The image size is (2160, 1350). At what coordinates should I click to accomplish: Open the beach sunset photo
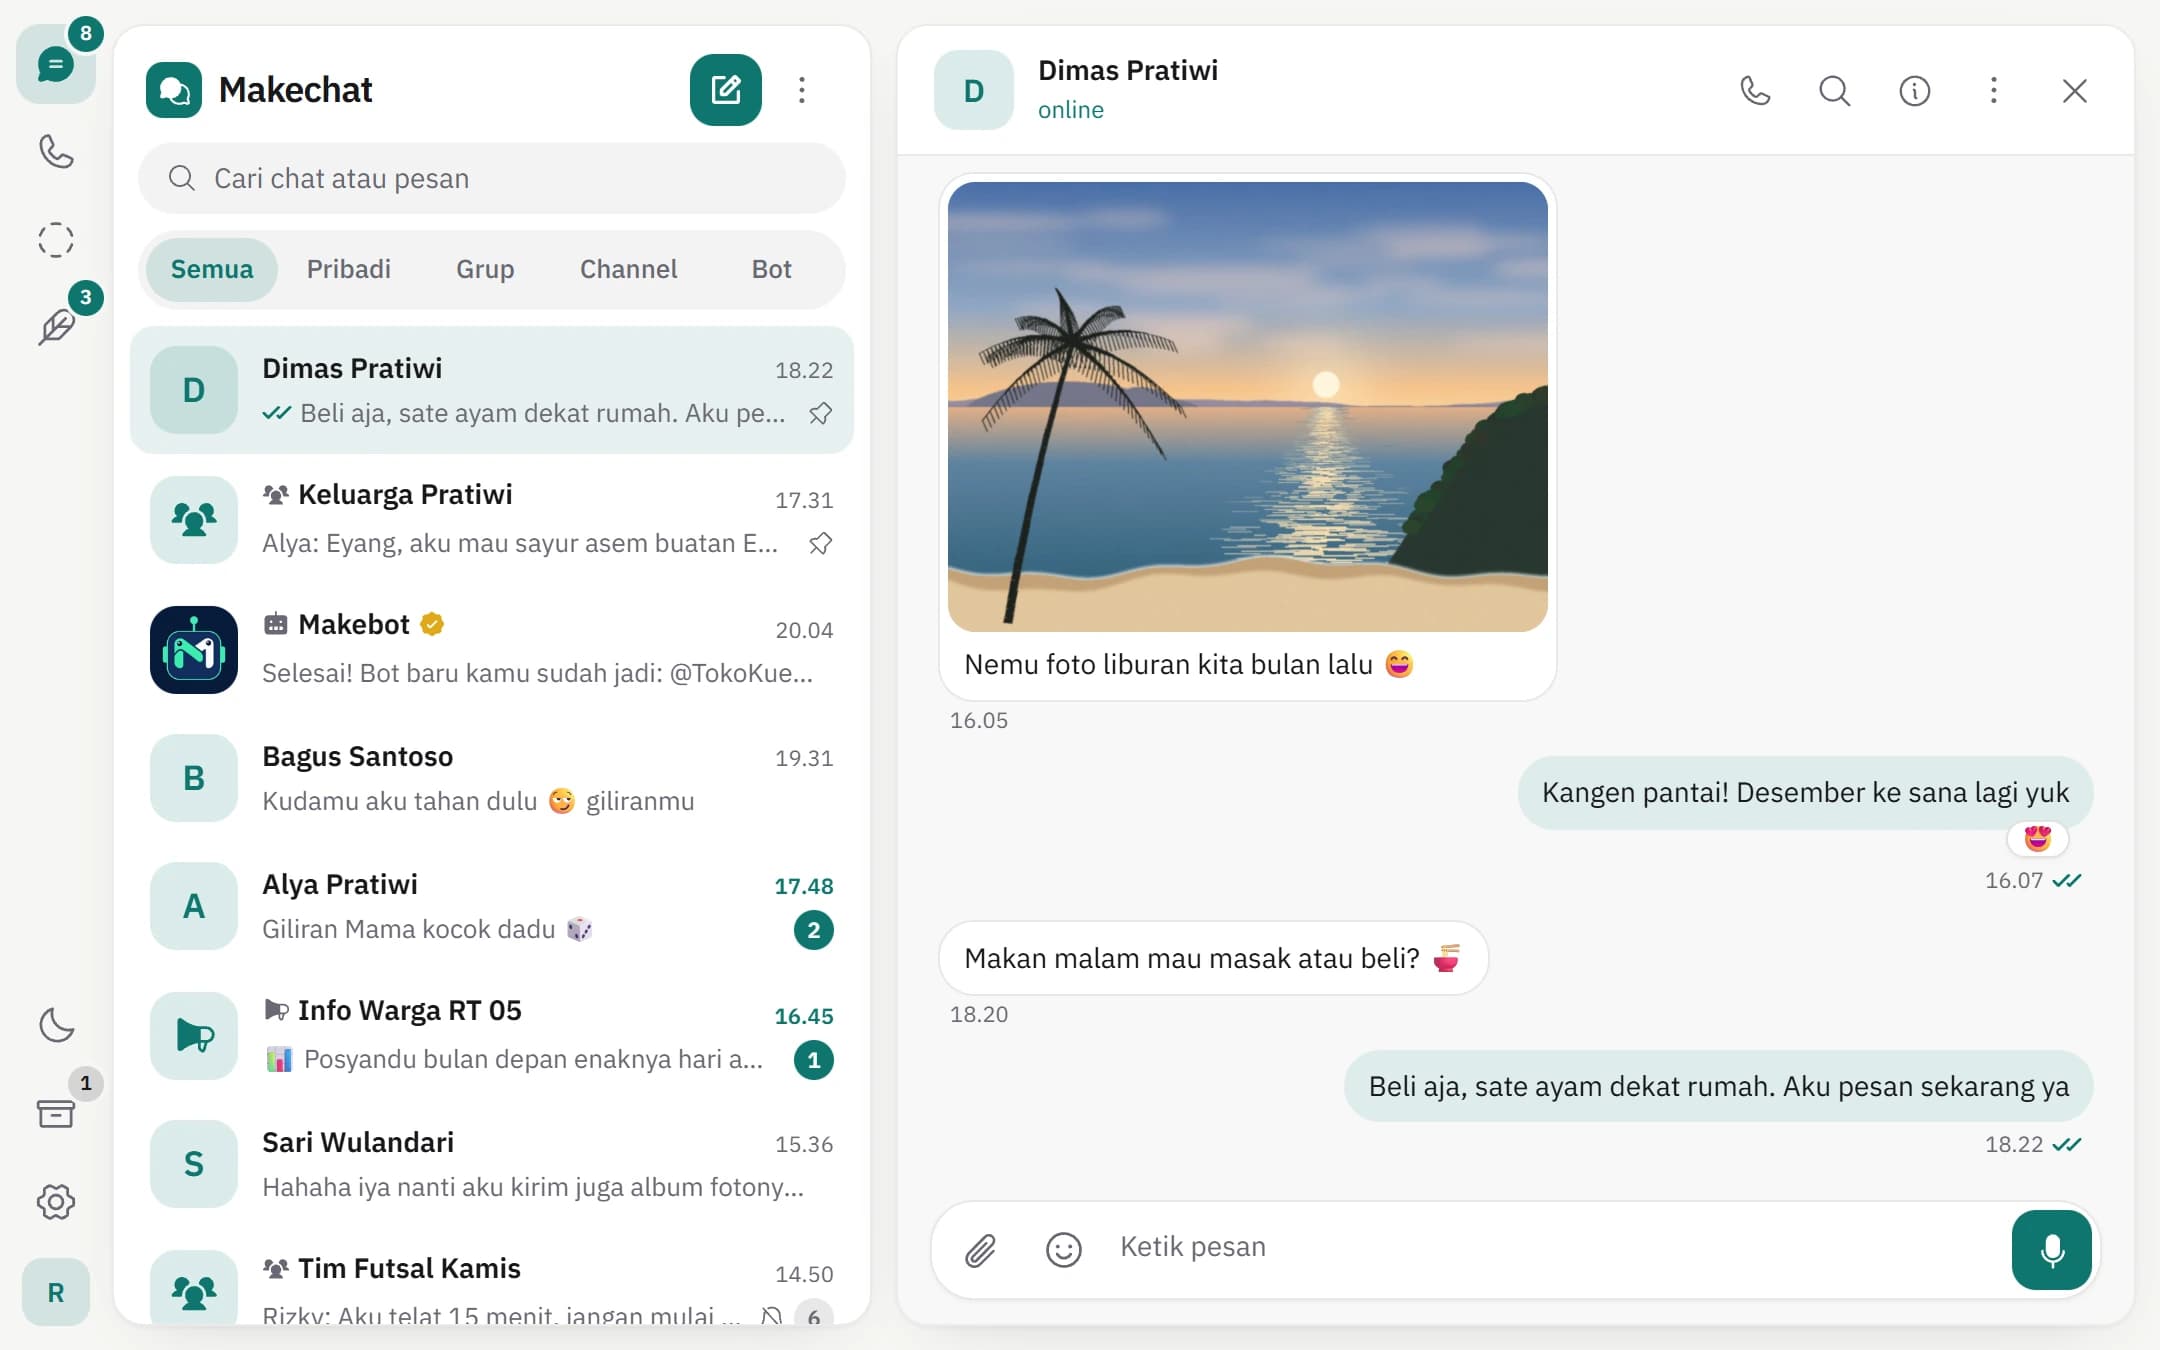coord(1248,407)
